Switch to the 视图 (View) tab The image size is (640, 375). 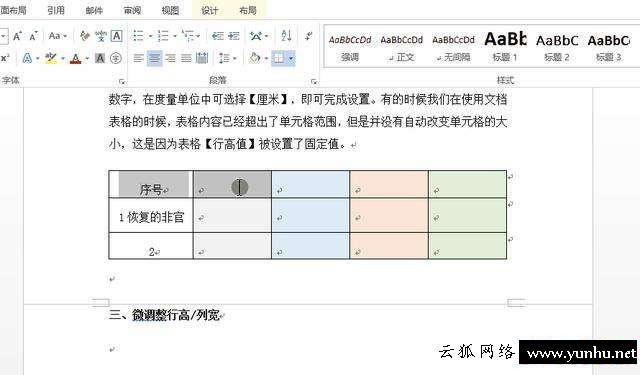pos(170,10)
